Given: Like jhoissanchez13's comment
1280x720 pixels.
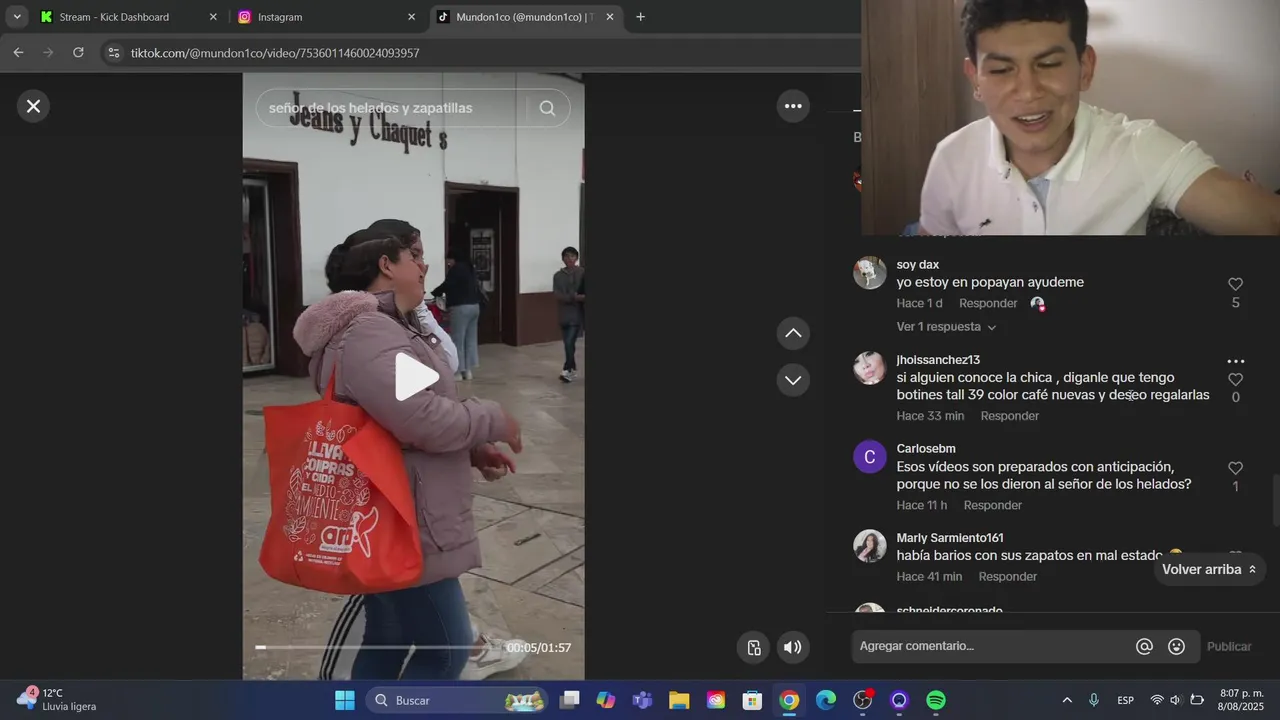Looking at the screenshot, I should 1235,379.
